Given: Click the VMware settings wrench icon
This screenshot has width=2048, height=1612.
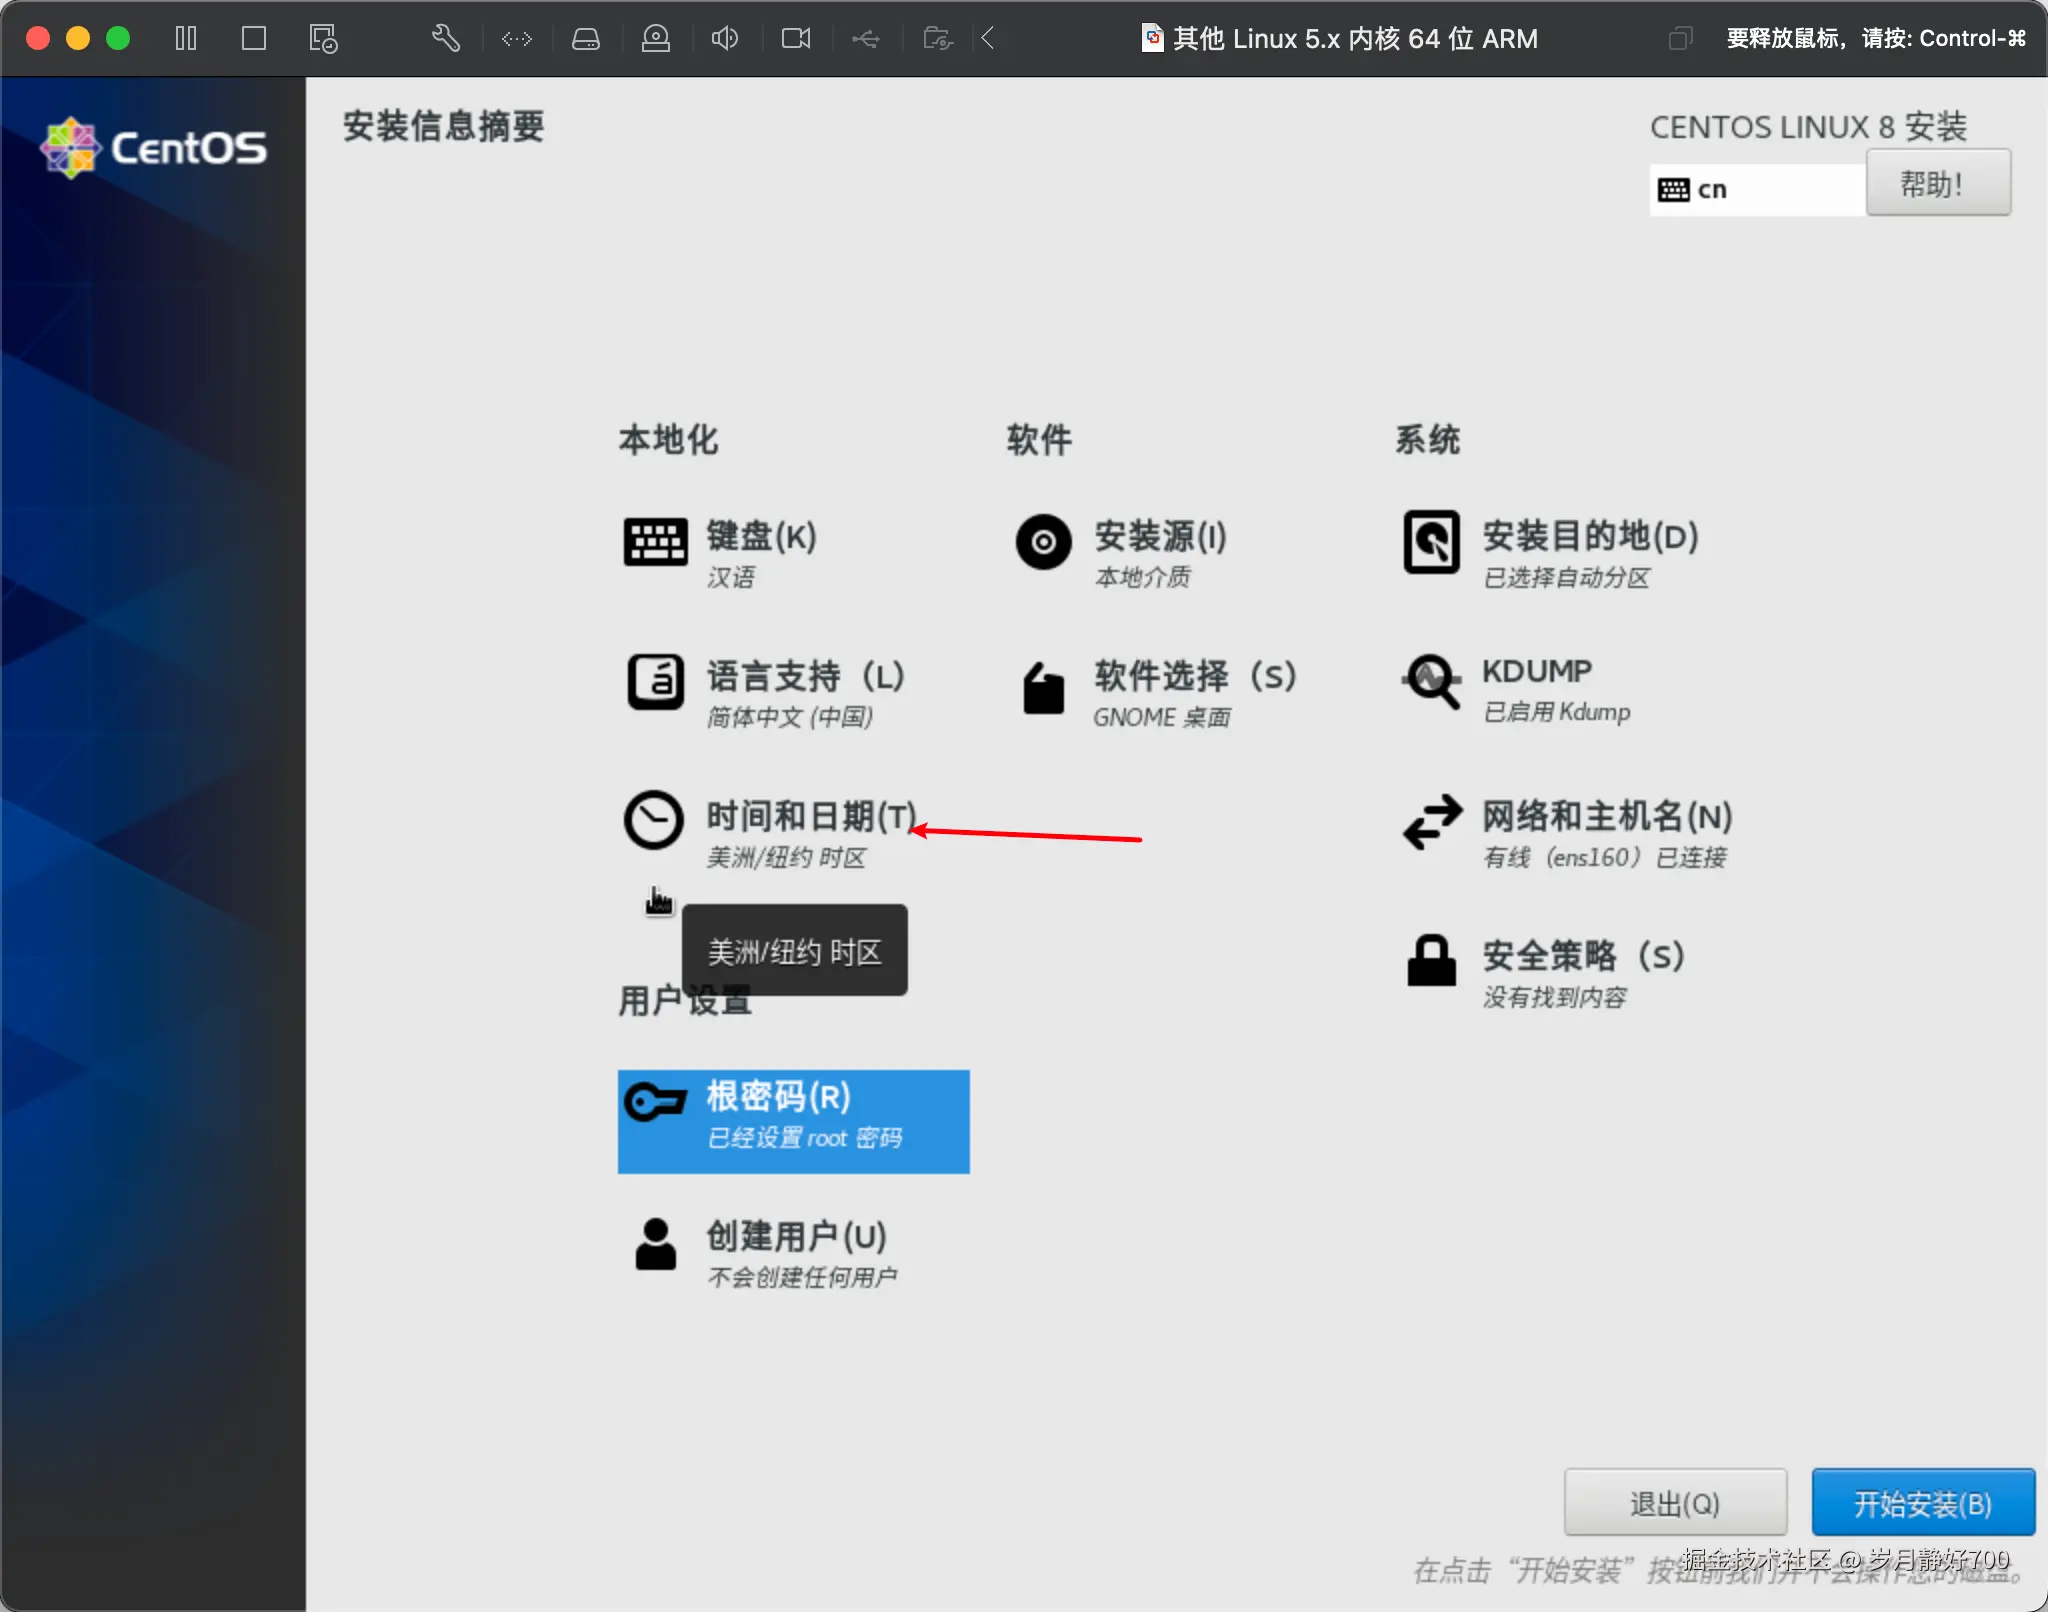Looking at the screenshot, I should pos(444,38).
